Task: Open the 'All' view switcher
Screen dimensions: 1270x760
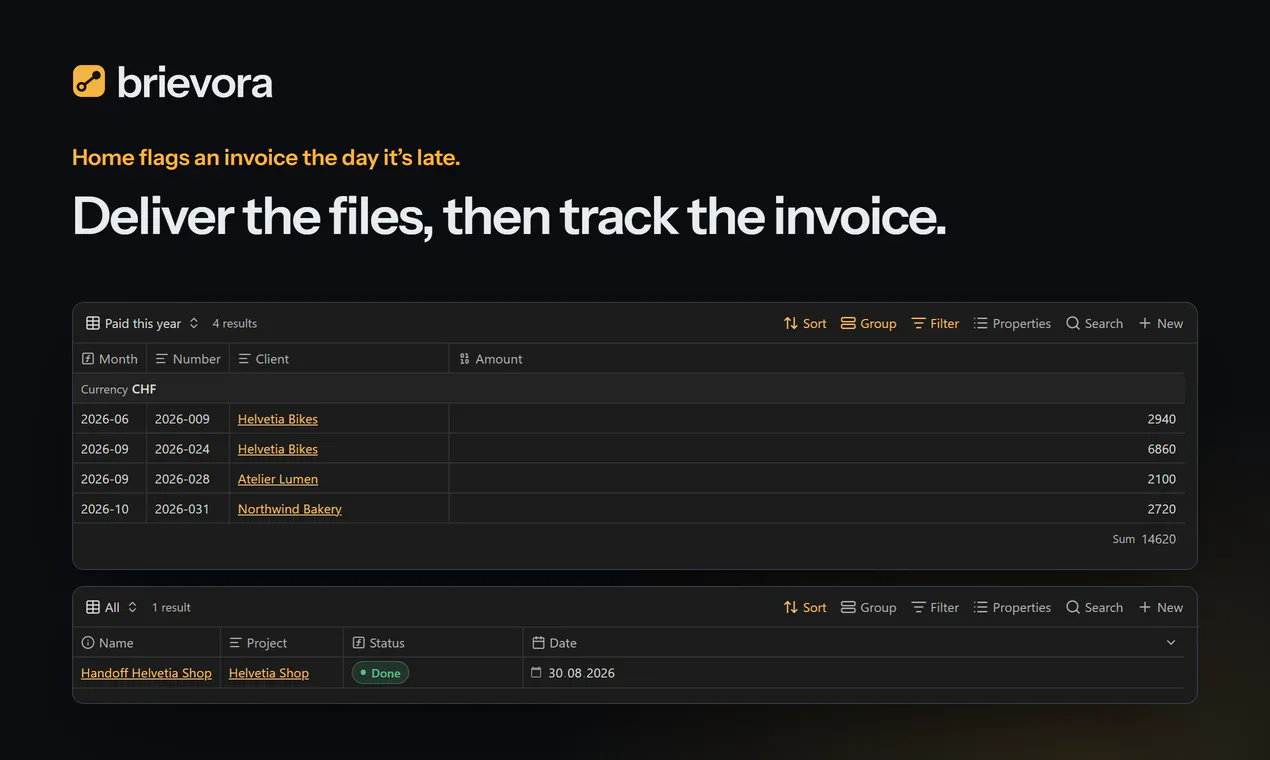Action: [112, 608]
